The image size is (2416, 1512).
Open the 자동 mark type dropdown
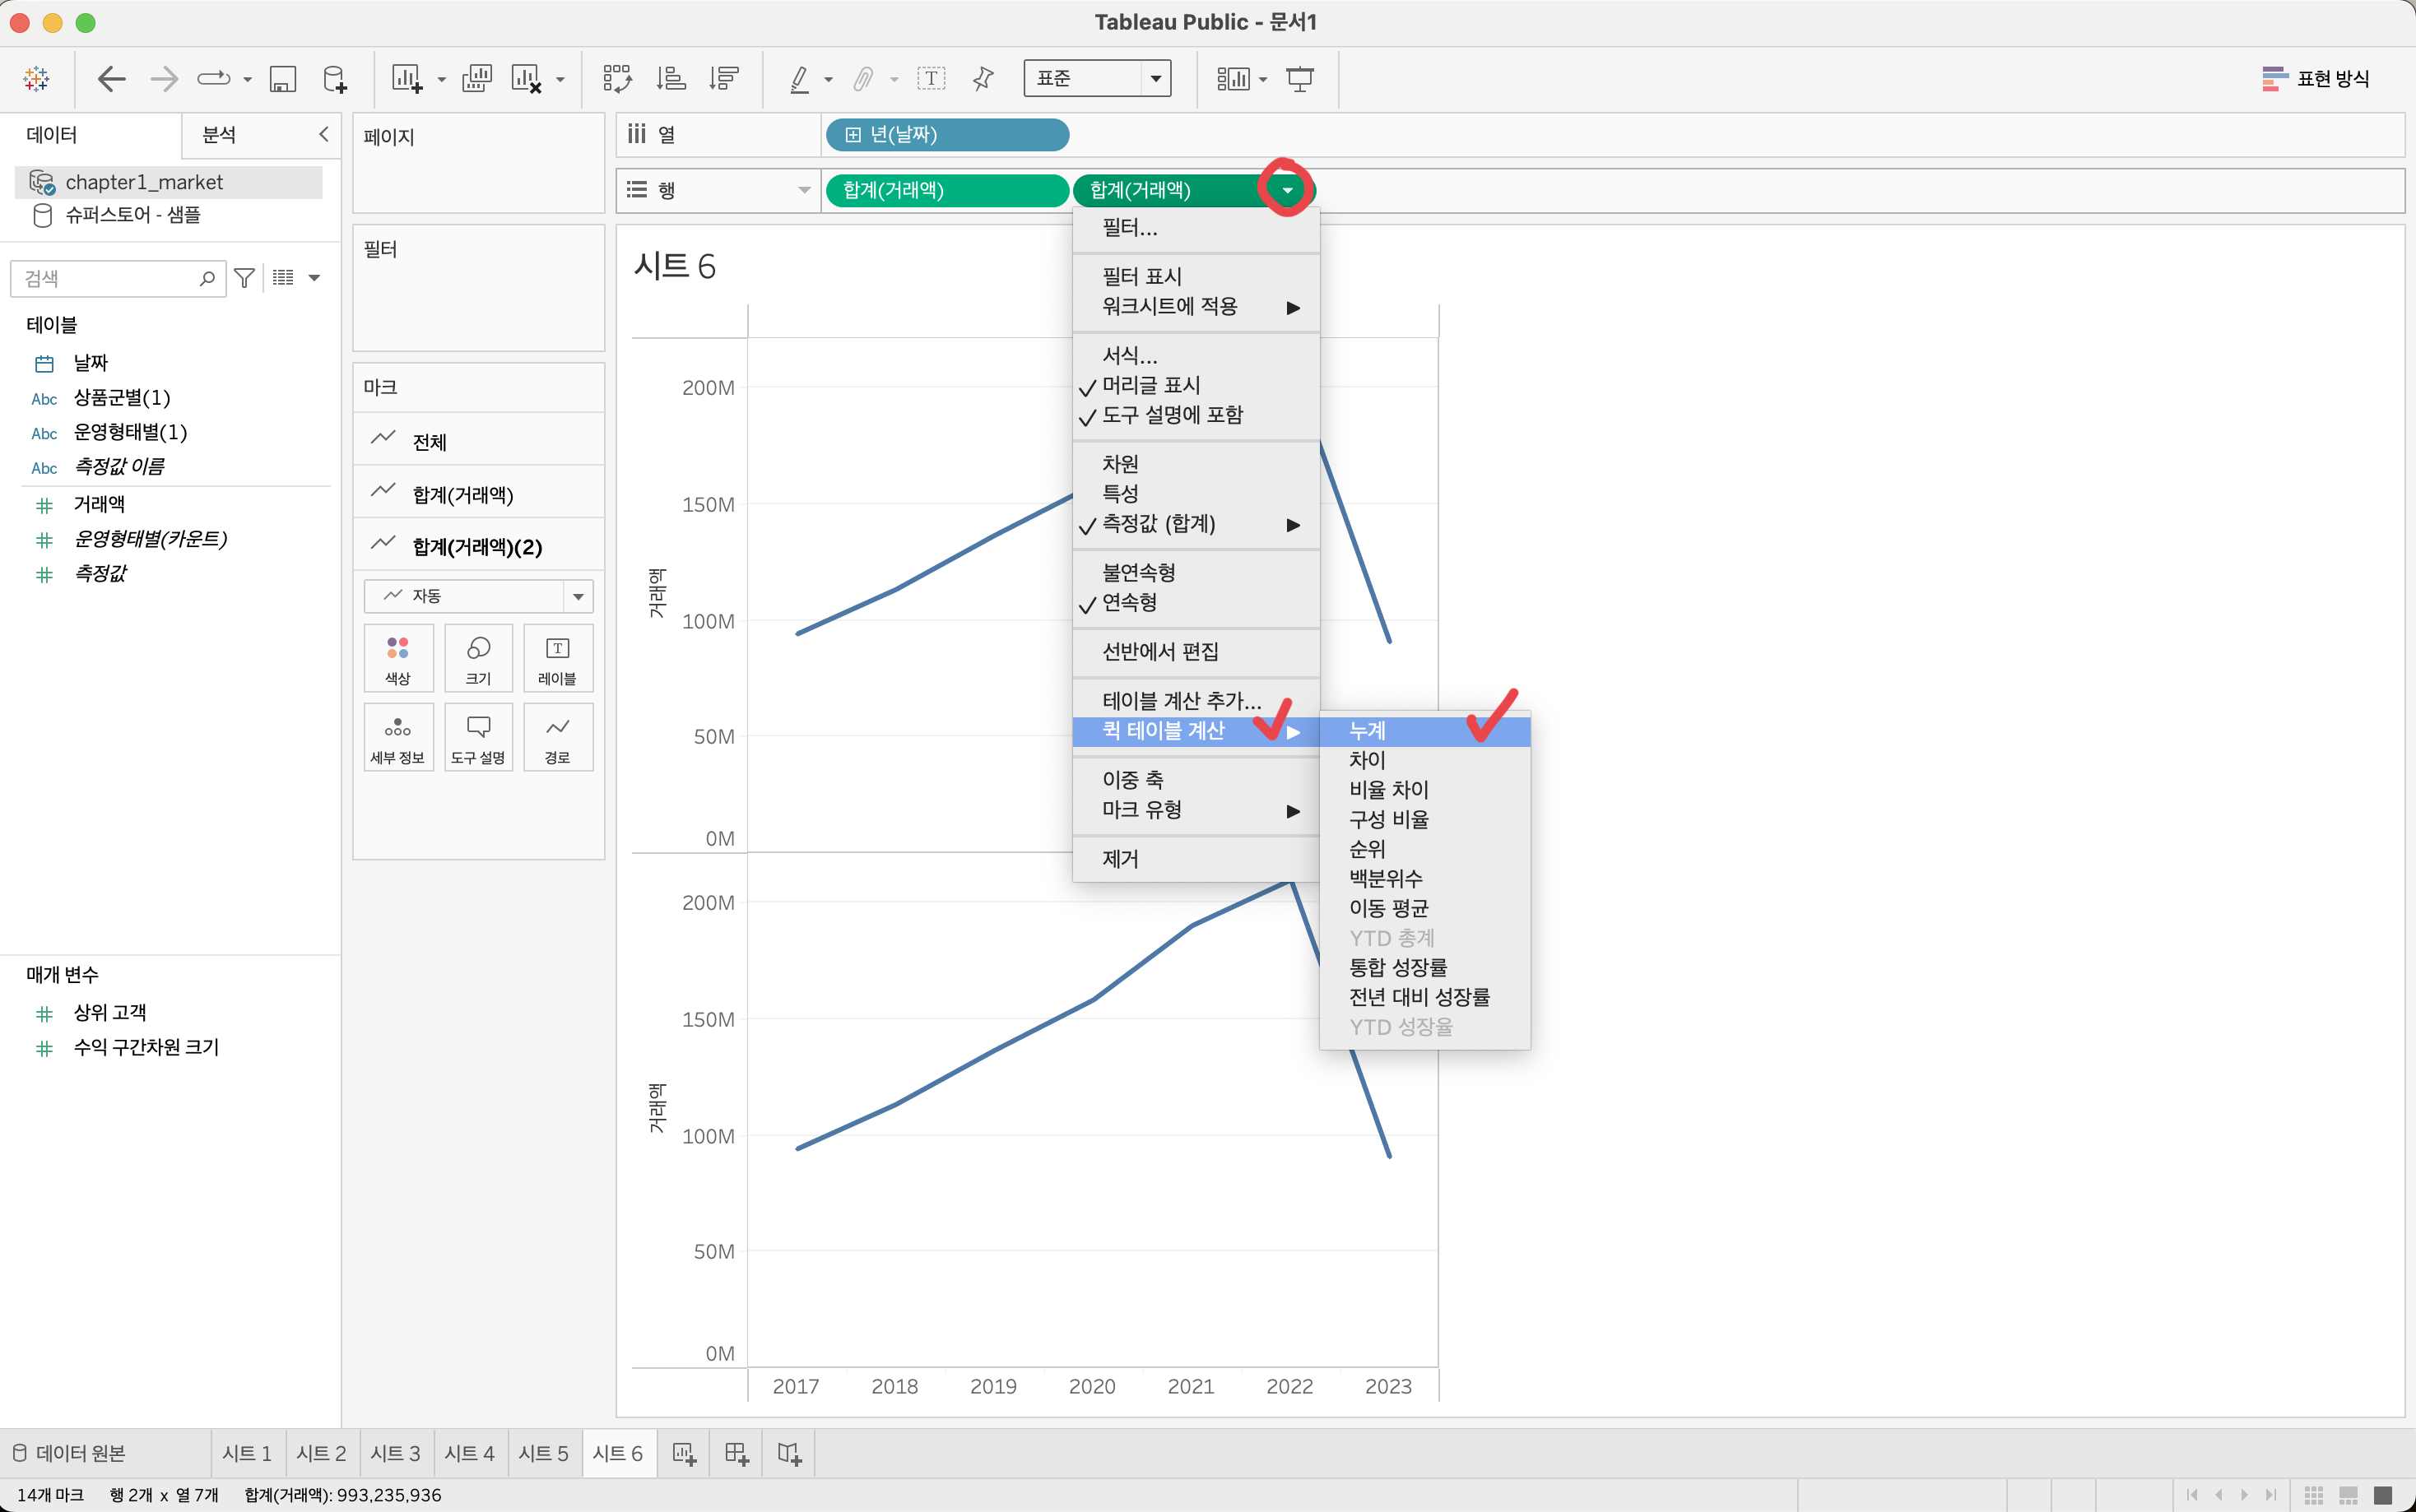tap(478, 596)
